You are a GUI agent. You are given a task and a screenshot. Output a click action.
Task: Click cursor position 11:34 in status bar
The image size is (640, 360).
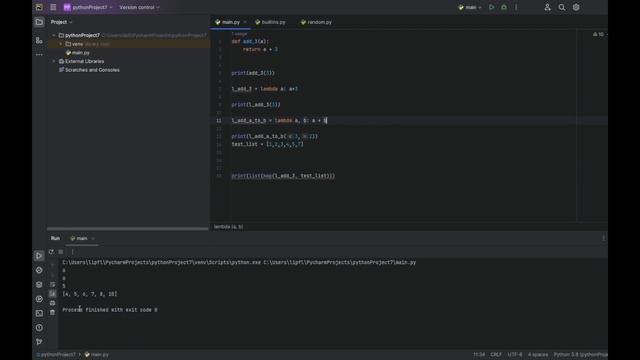tap(479, 355)
